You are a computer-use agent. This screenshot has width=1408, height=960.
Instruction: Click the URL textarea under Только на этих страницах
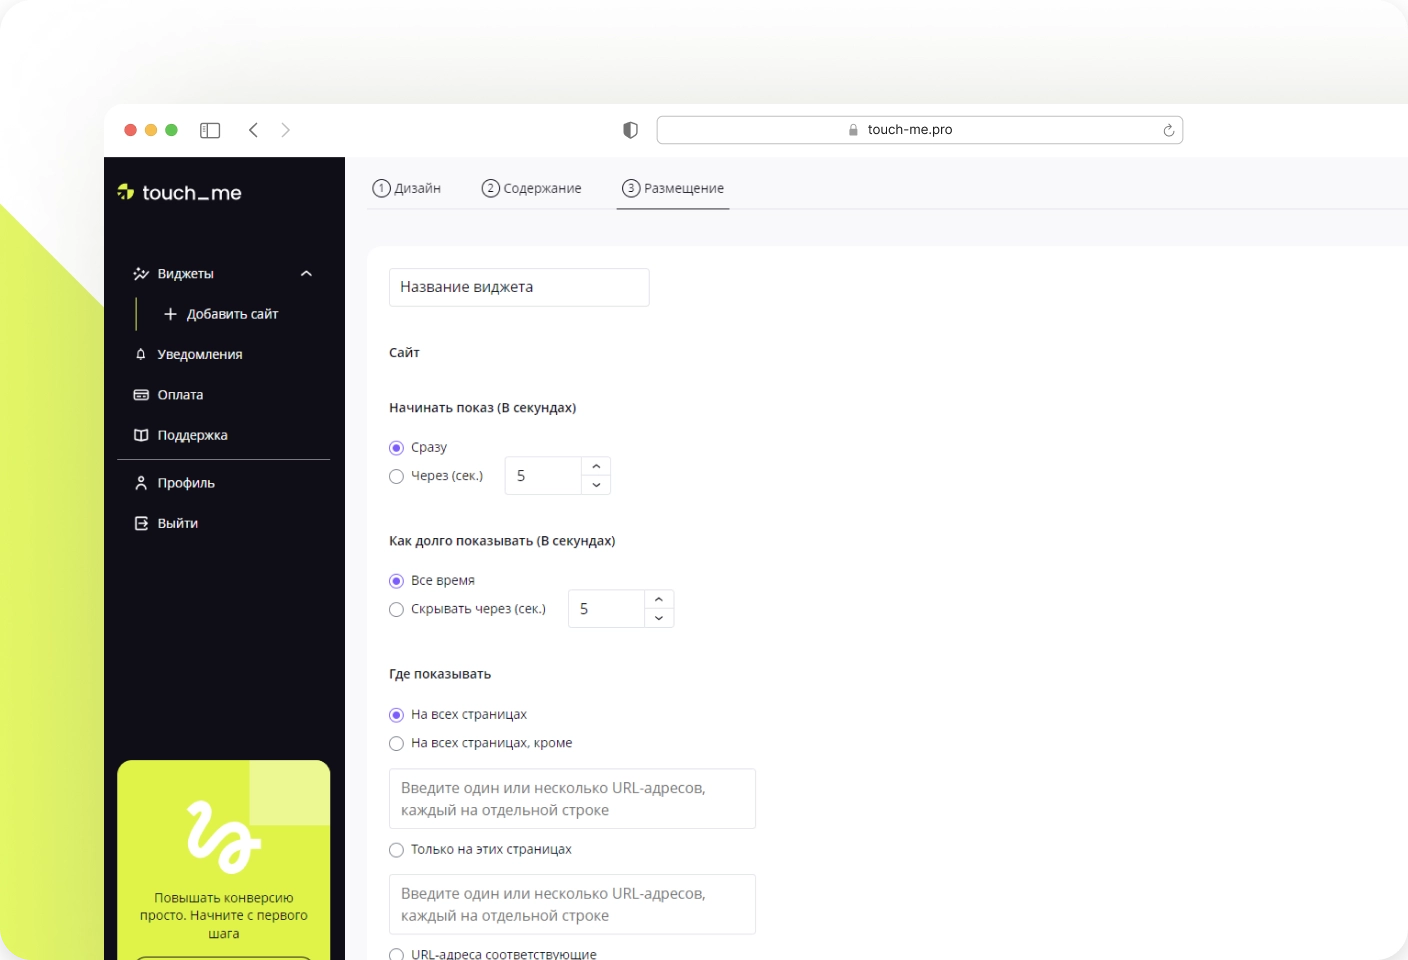click(x=572, y=904)
